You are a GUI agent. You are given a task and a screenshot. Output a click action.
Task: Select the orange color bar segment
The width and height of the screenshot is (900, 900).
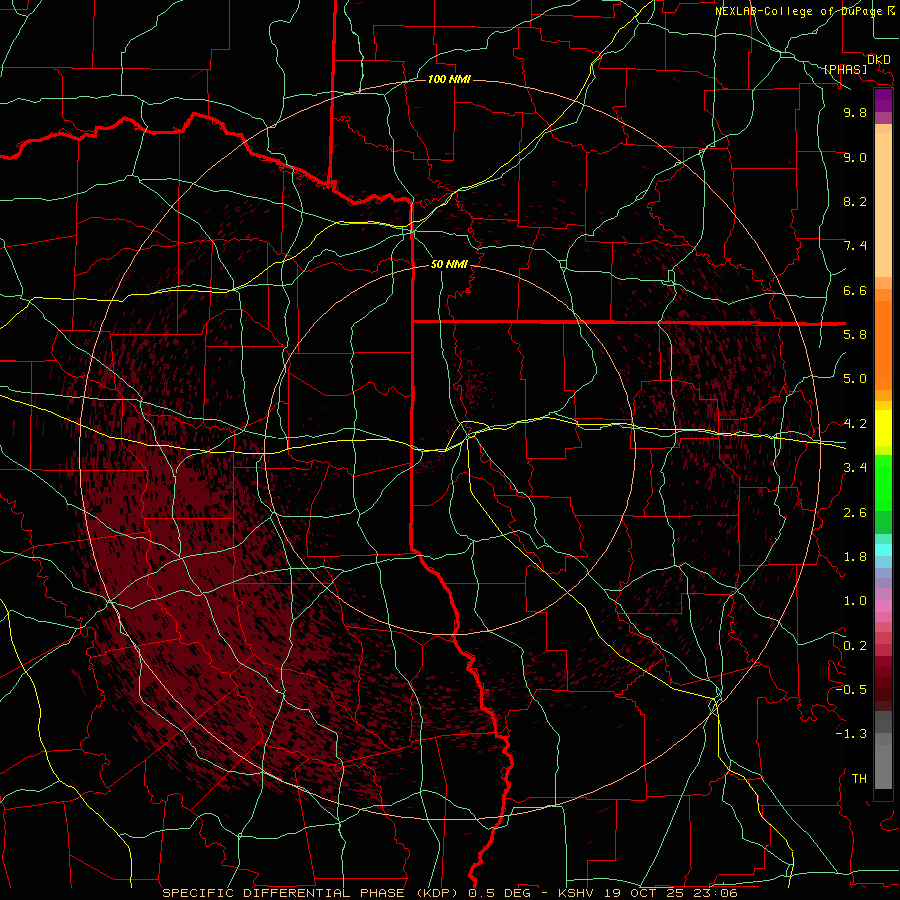click(883, 346)
